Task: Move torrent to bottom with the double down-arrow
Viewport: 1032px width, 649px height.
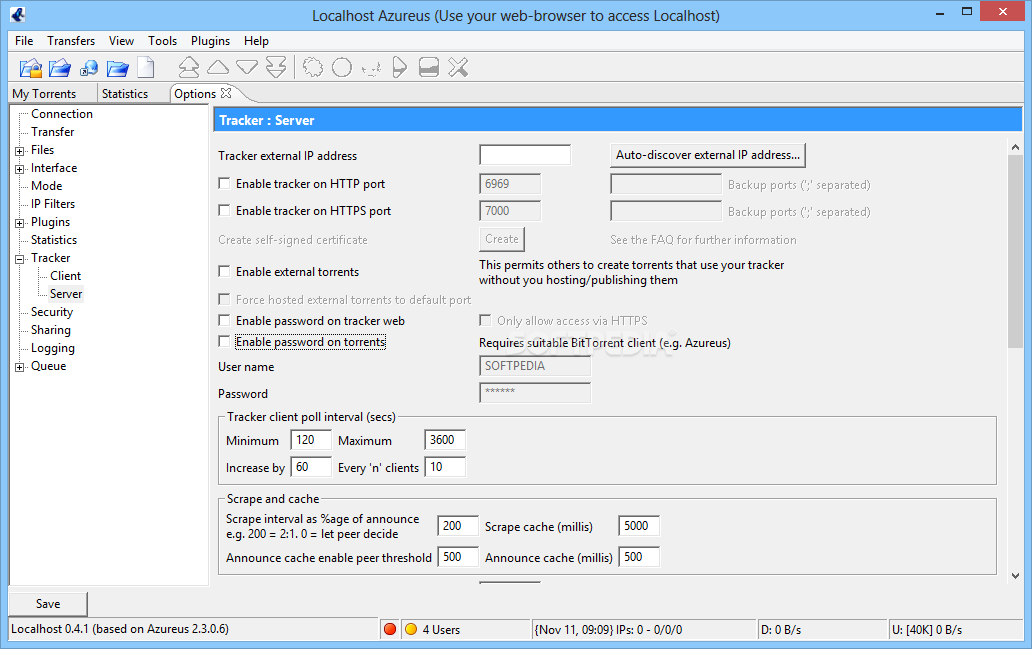Action: [276, 67]
